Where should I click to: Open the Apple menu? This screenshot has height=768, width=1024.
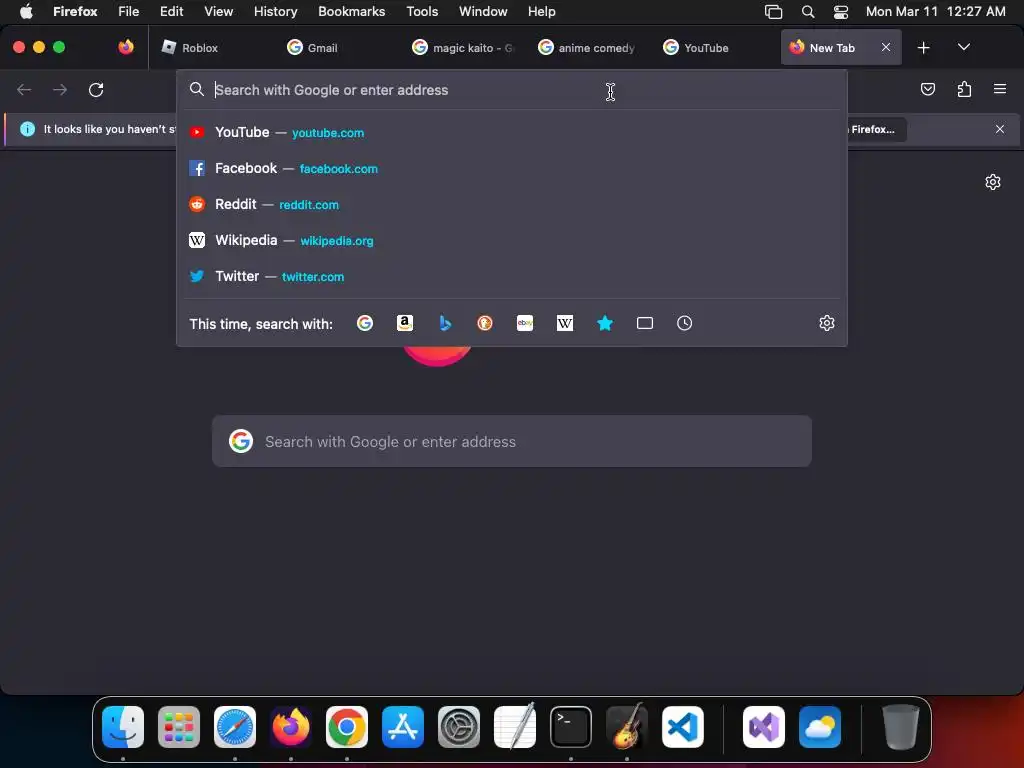click(x=26, y=11)
